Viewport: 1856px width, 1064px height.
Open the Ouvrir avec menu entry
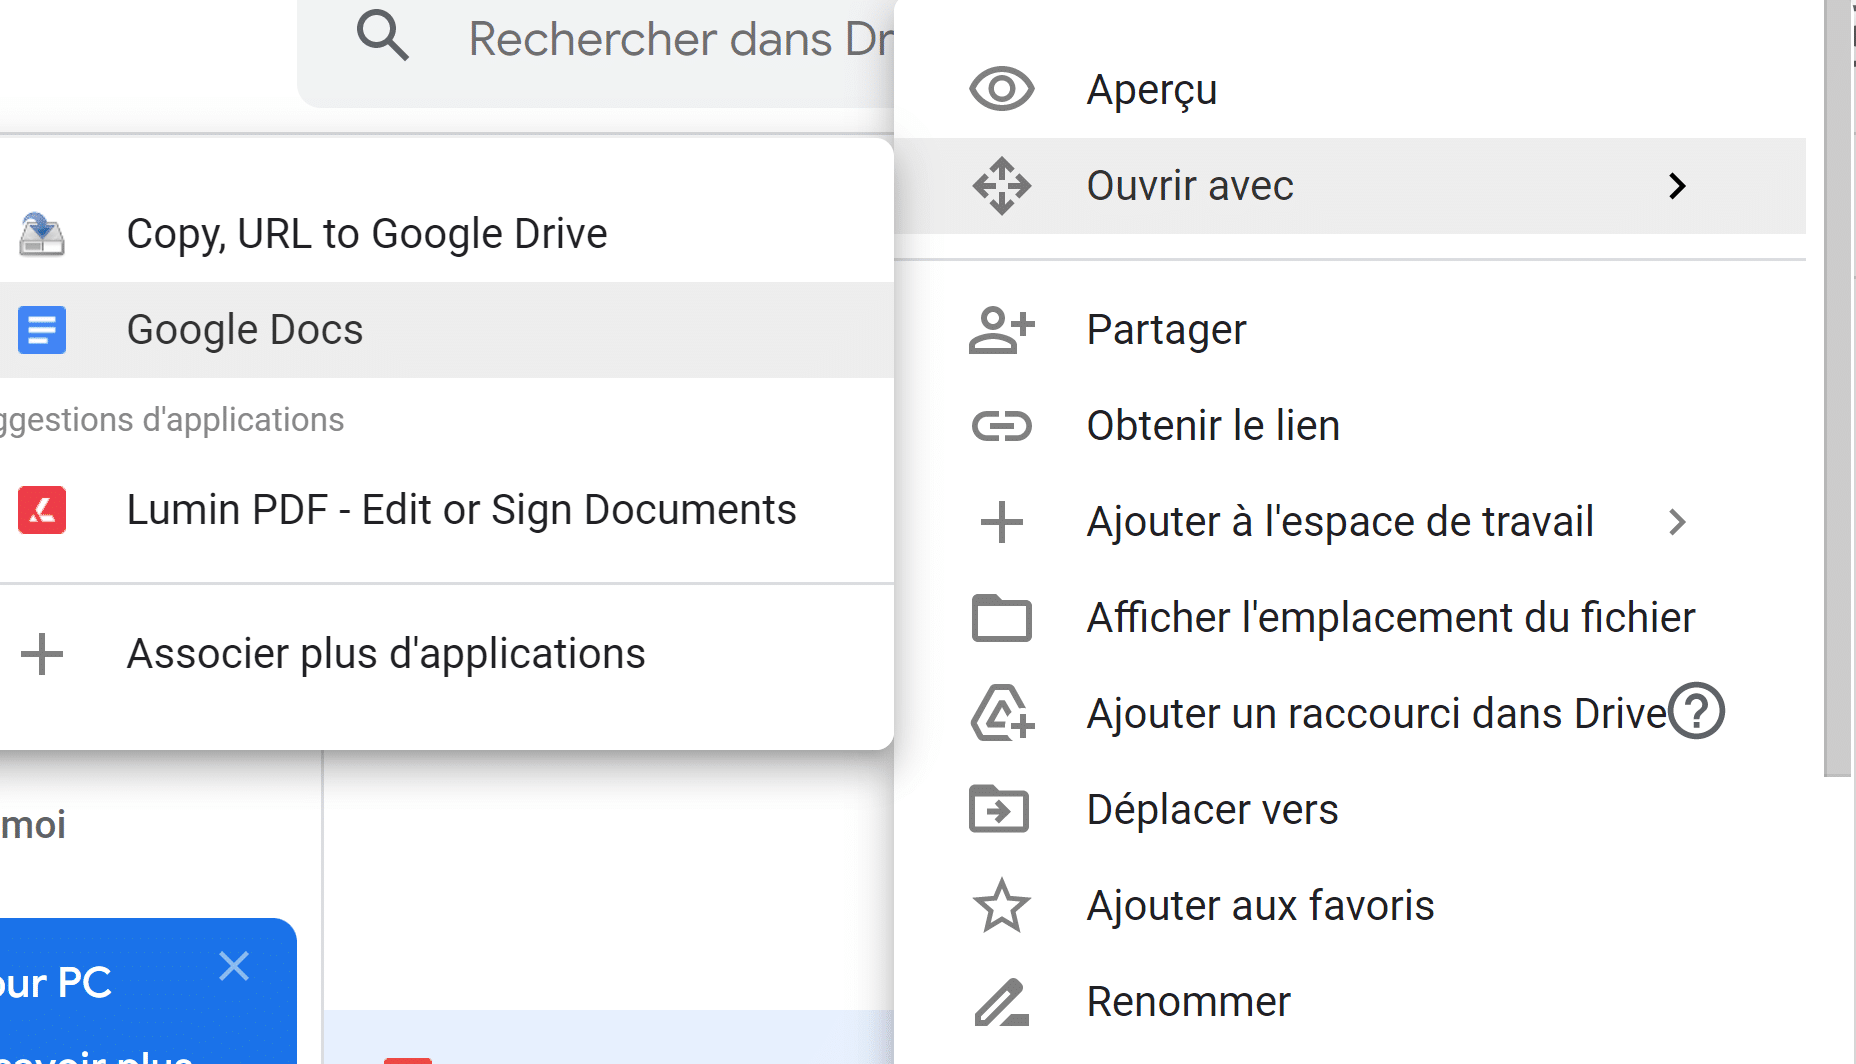[1350, 186]
